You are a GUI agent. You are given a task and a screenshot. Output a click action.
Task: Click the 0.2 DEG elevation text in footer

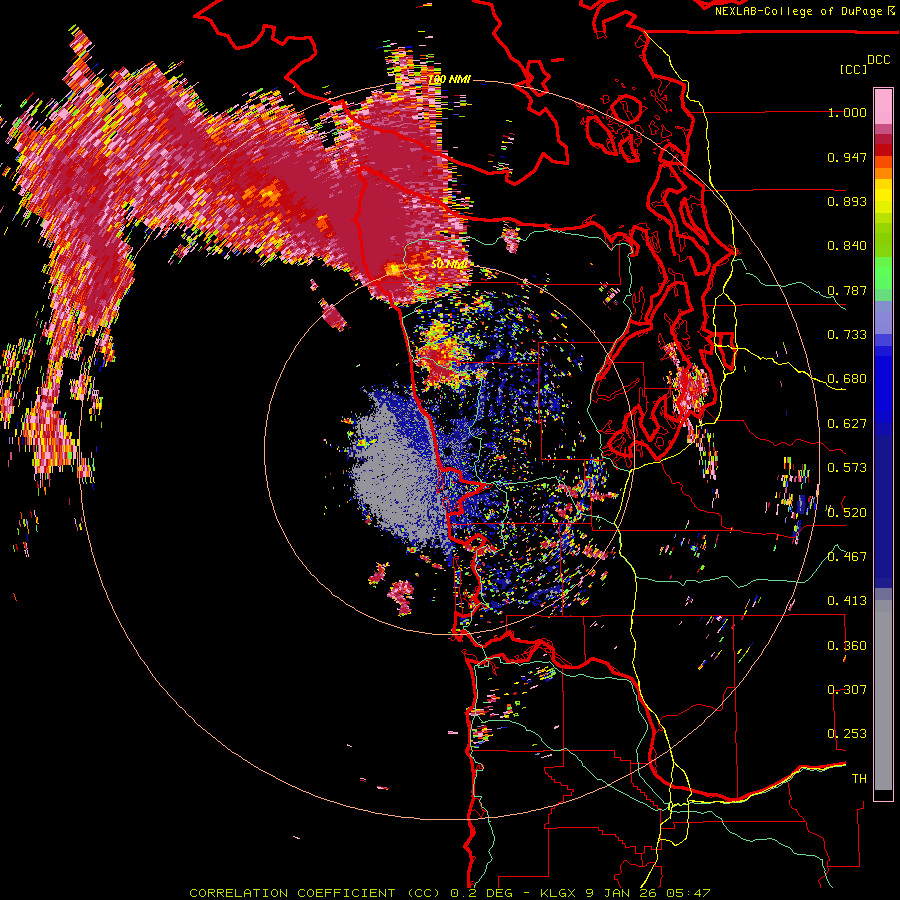(x=480, y=893)
